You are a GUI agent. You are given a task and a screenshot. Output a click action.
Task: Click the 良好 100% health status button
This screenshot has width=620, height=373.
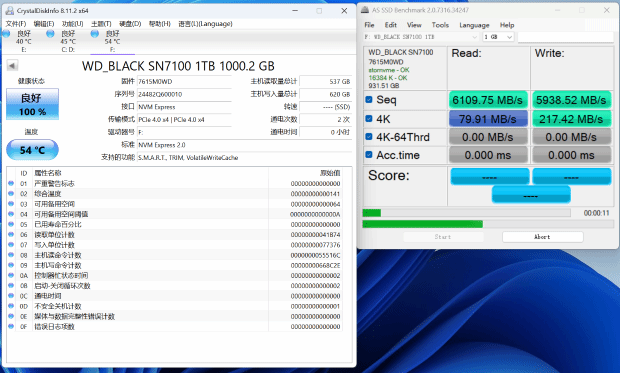[32, 104]
